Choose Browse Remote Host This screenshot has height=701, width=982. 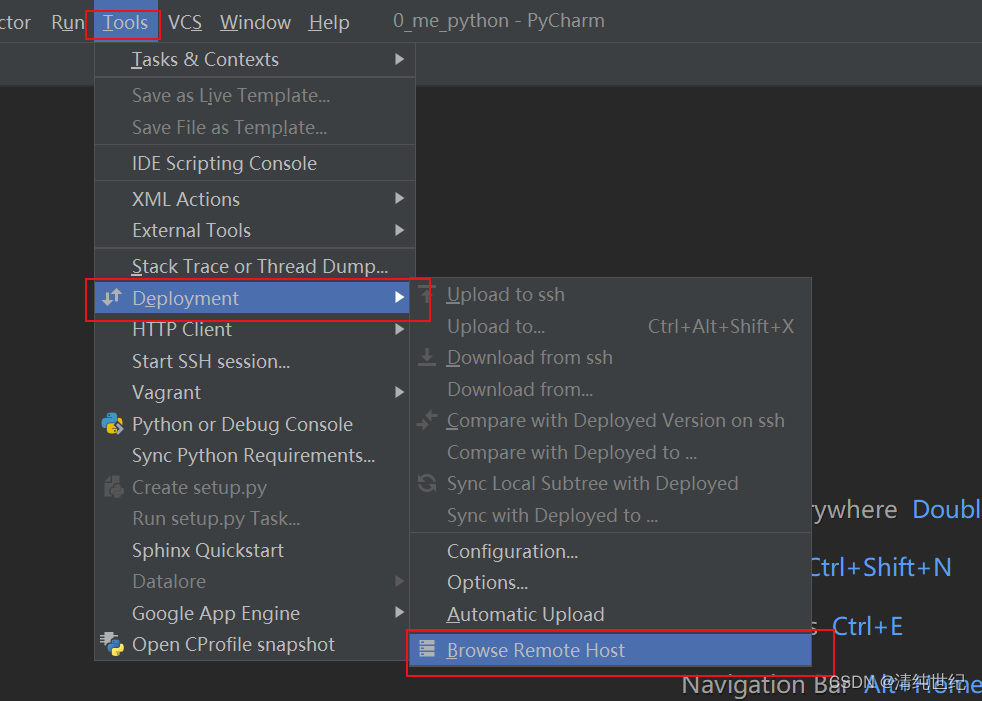pyautogui.click(x=611, y=650)
